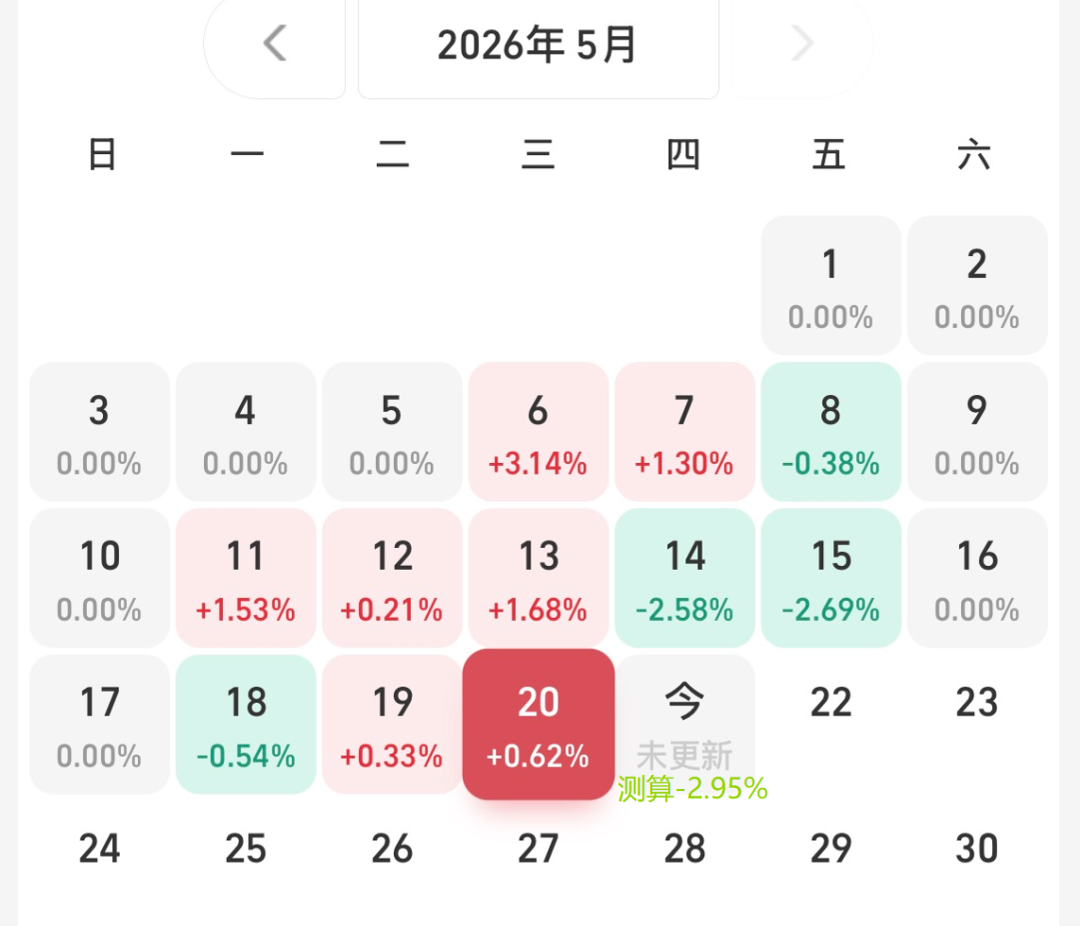The height and width of the screenshot is (926, 1080).
Task: Select day 23 in the calendar
Action: coord(977,703)
